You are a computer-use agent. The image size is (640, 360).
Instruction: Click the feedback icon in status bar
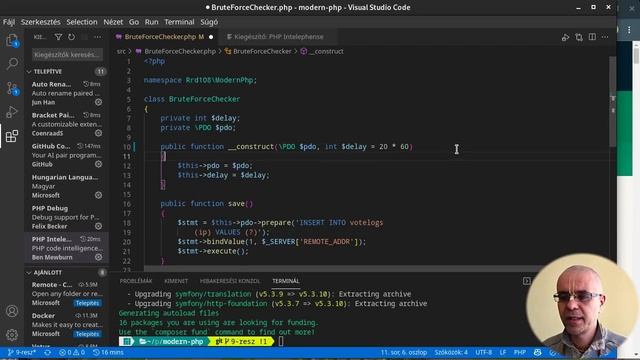pos(538,352)
